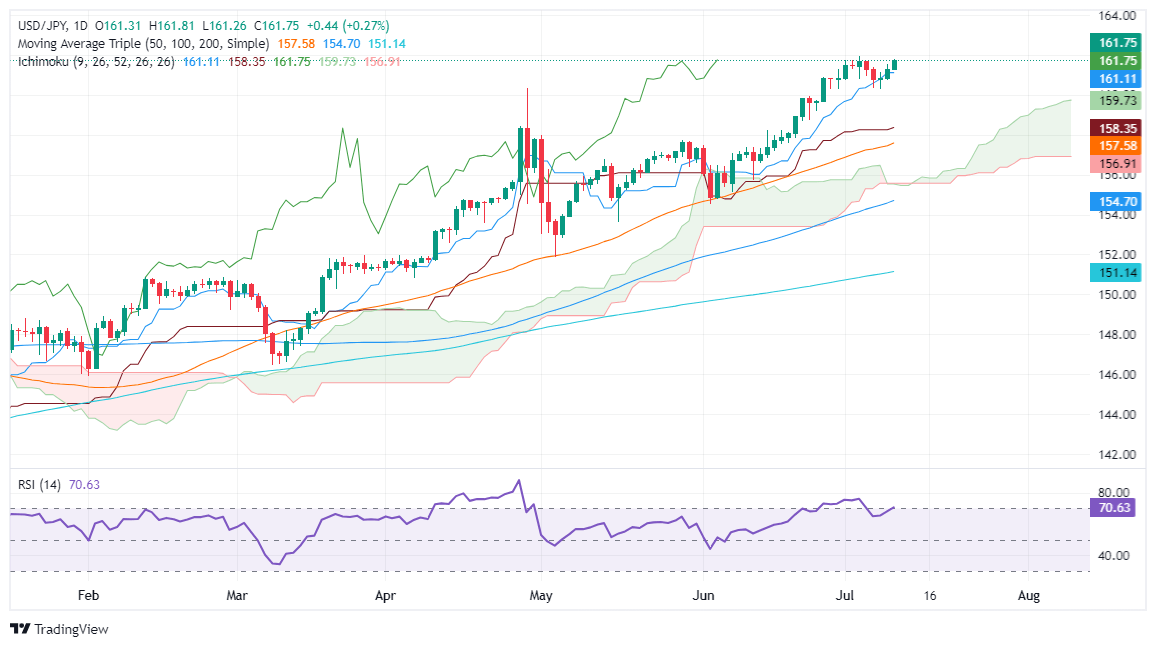Viewport: 1156px width, 647px height.
Task: Select the Ichimoku indicator legend
Action: [96, 62]
